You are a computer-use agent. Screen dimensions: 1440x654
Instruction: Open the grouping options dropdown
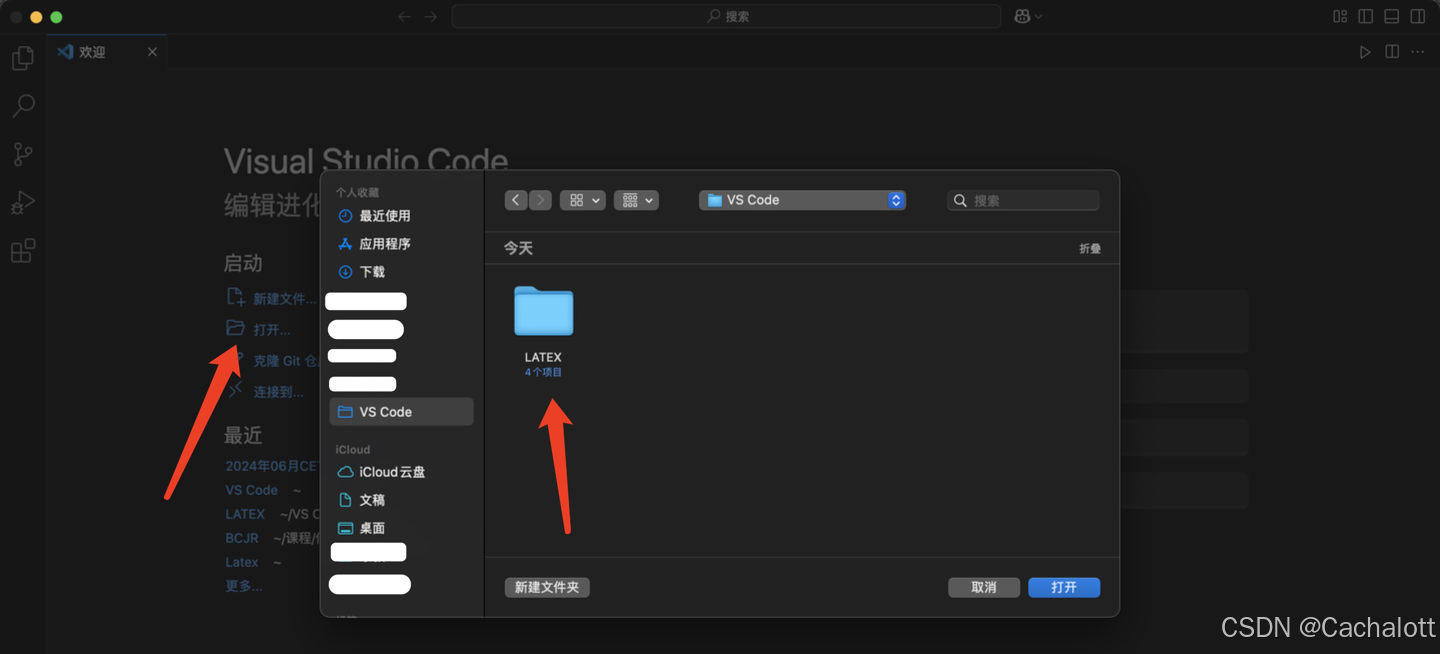click(x=636, y=200)
